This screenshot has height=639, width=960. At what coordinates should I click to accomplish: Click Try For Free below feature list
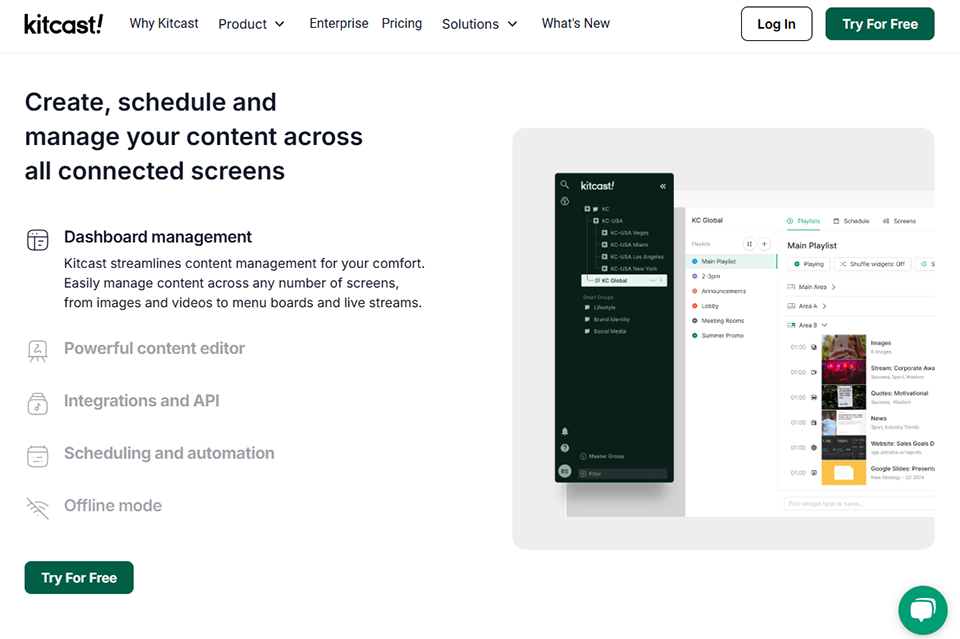coord(79,577)
